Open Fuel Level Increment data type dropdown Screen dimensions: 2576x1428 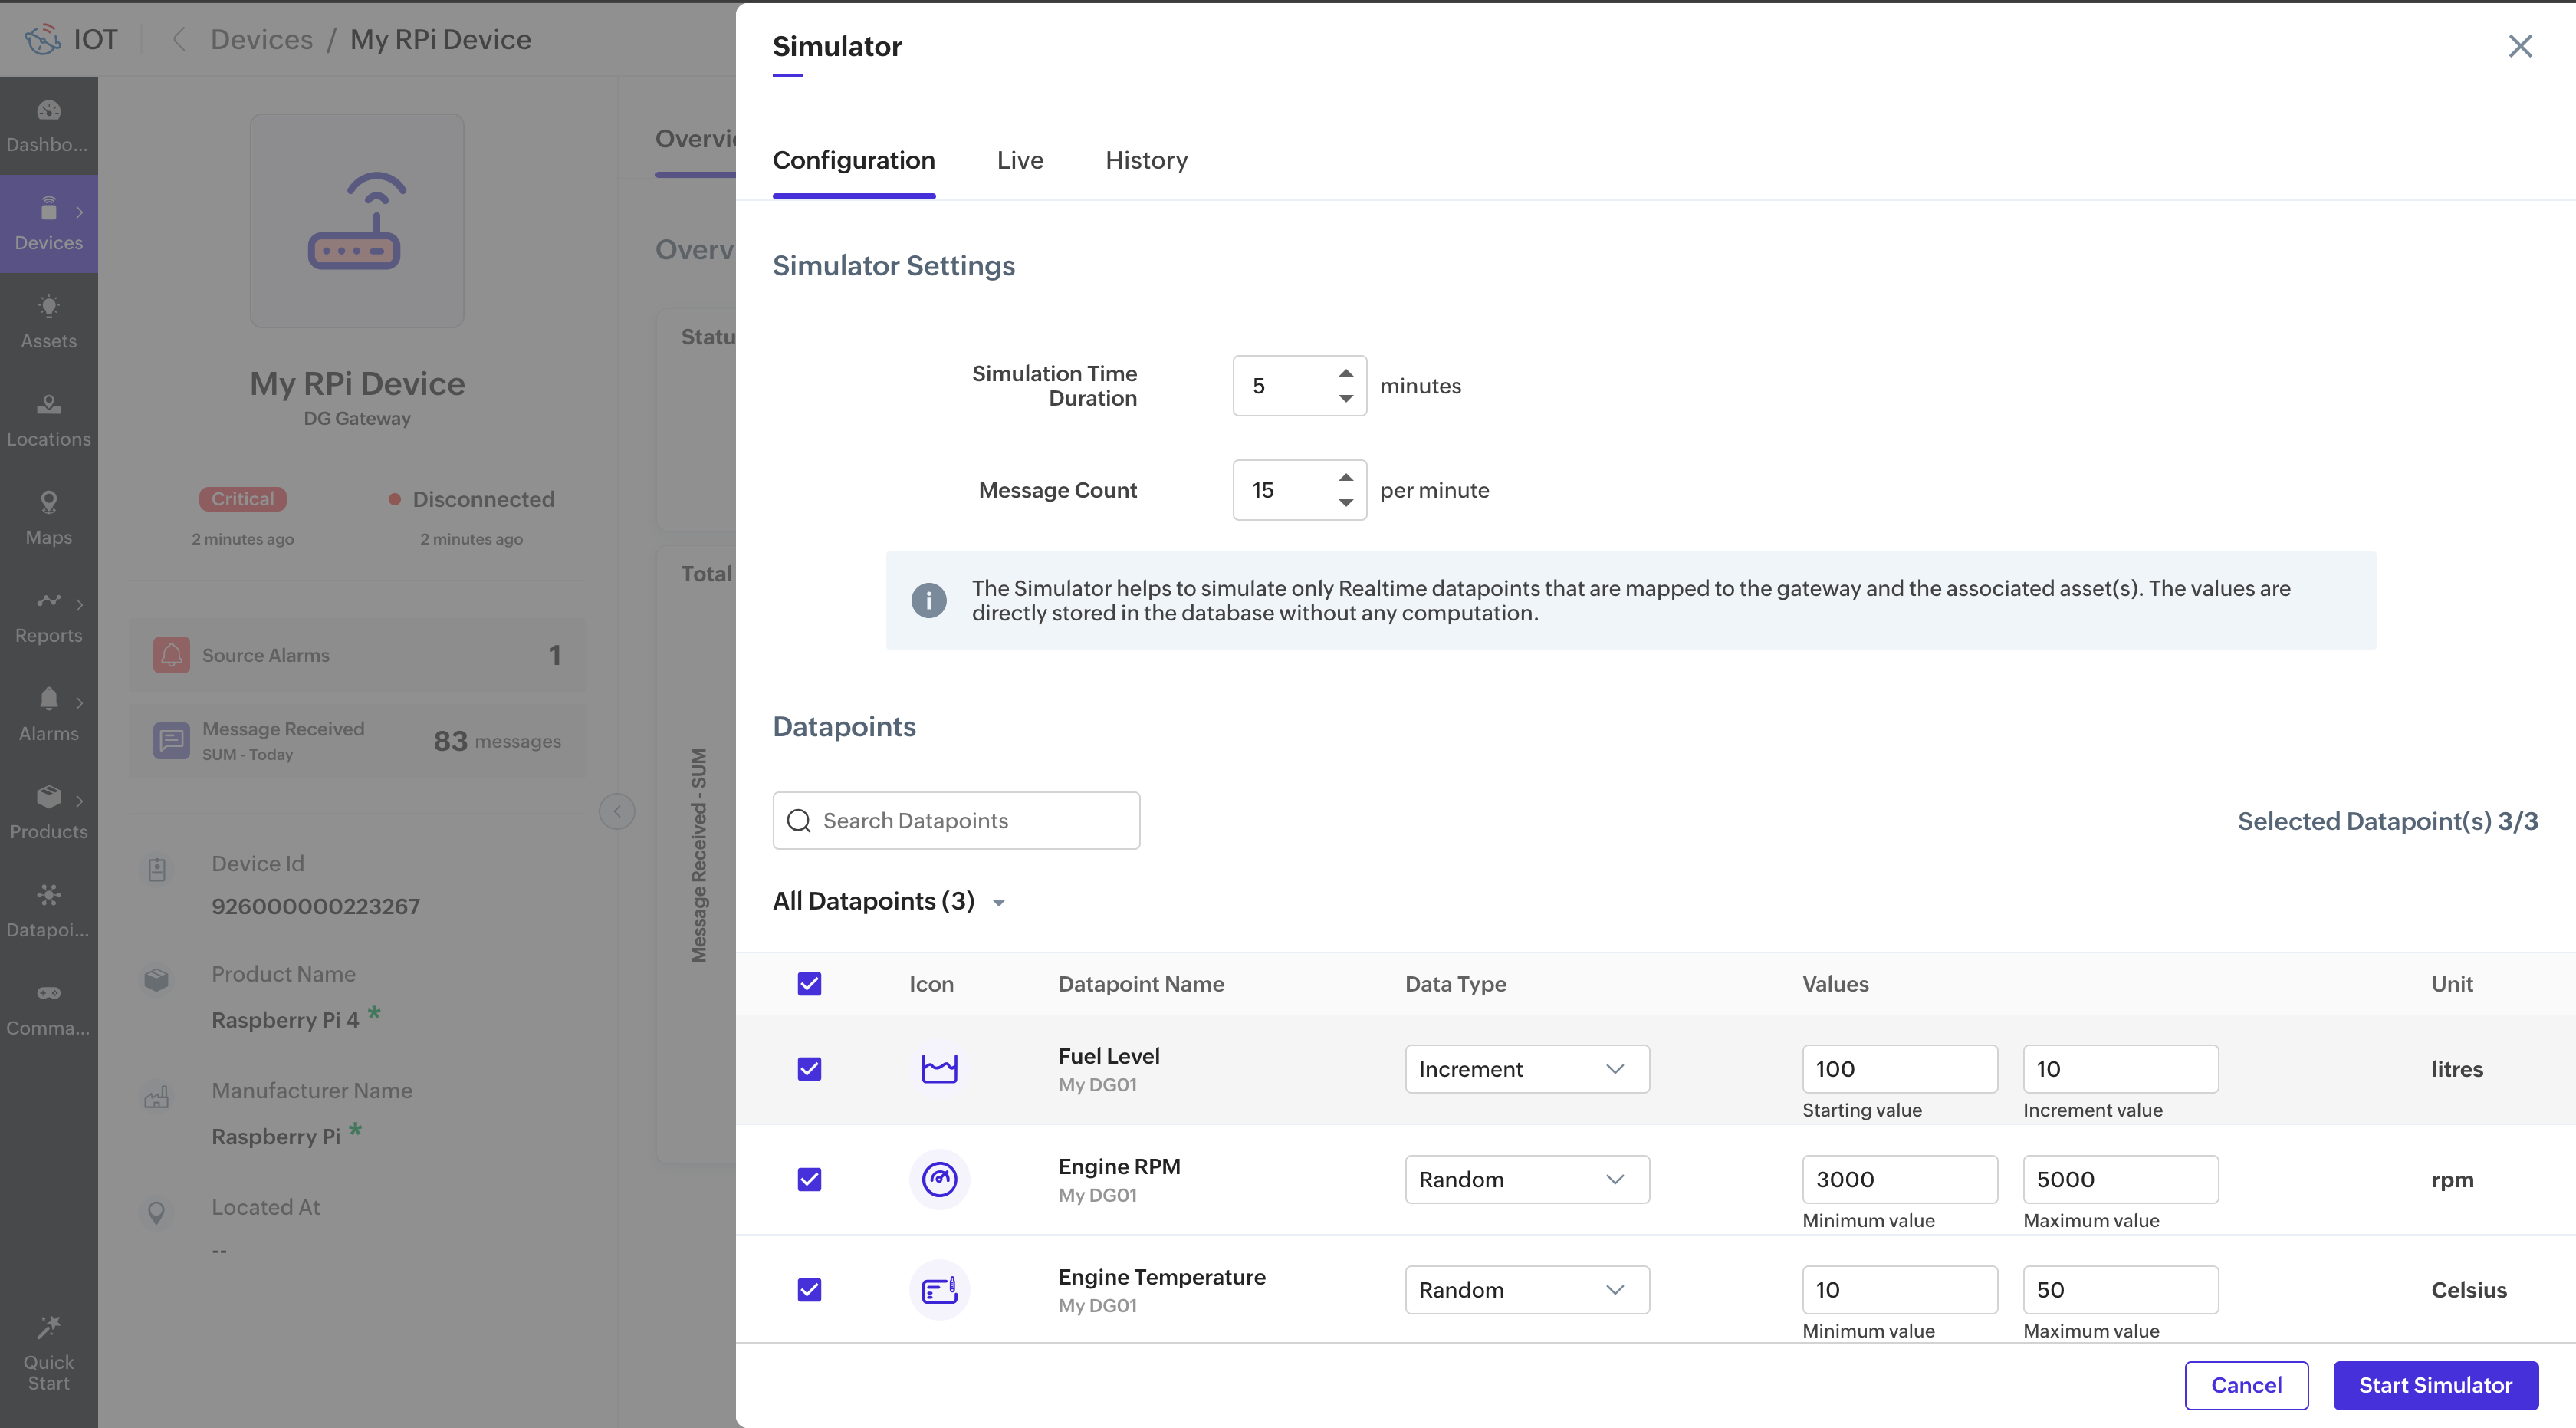(1526, 1069)
